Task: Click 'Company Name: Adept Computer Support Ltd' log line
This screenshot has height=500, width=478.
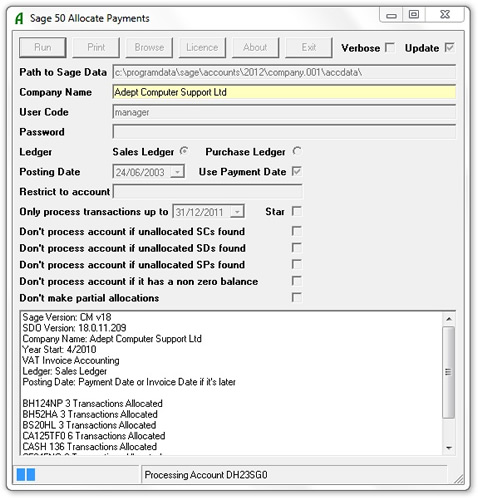Action: [112, 339]
